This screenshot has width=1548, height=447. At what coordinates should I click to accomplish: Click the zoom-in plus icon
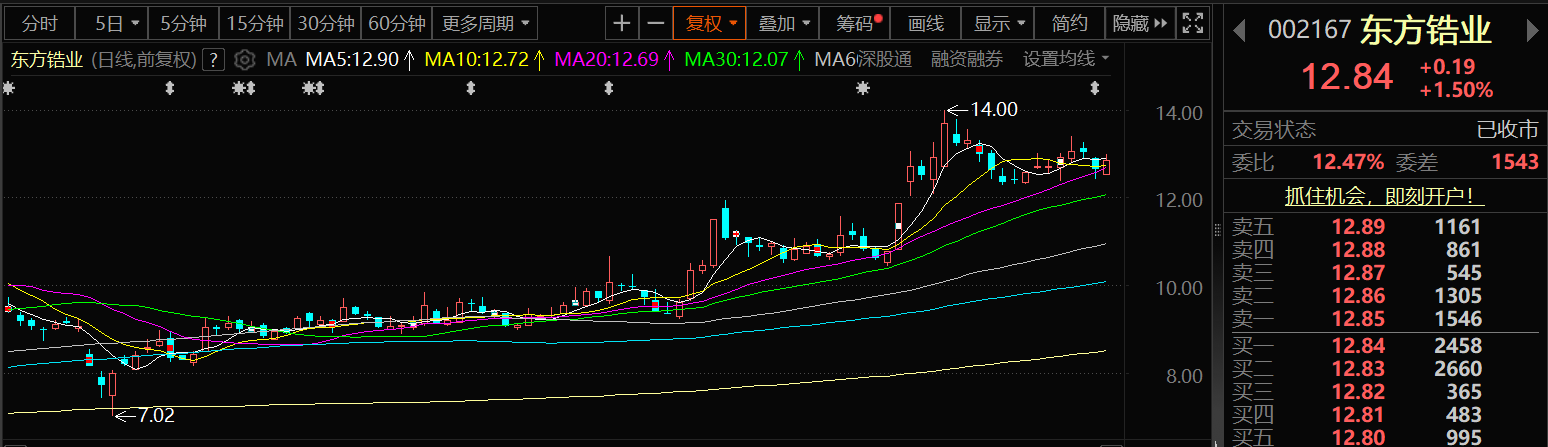[x=622, y=23]
